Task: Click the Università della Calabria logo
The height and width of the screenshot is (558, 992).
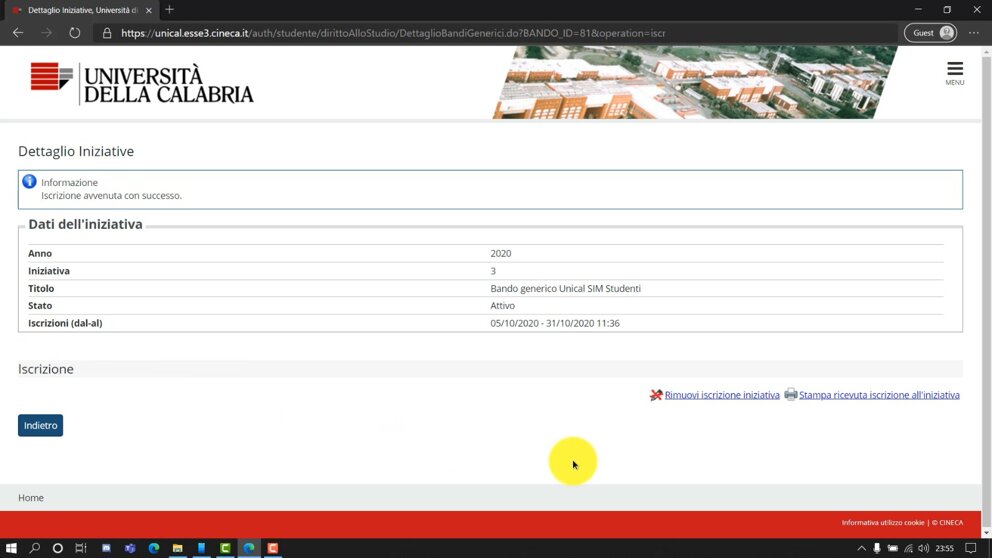Action: click(x=142, y=84)
